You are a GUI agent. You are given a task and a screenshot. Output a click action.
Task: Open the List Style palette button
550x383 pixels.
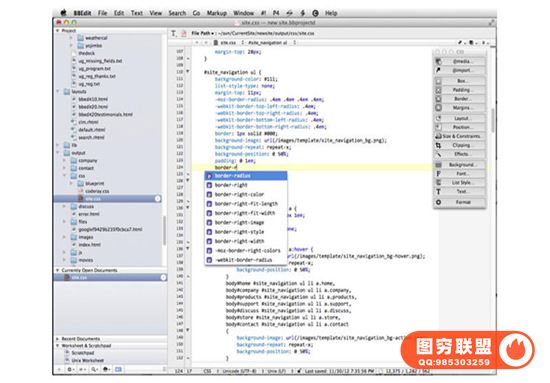tap(460, 183)
